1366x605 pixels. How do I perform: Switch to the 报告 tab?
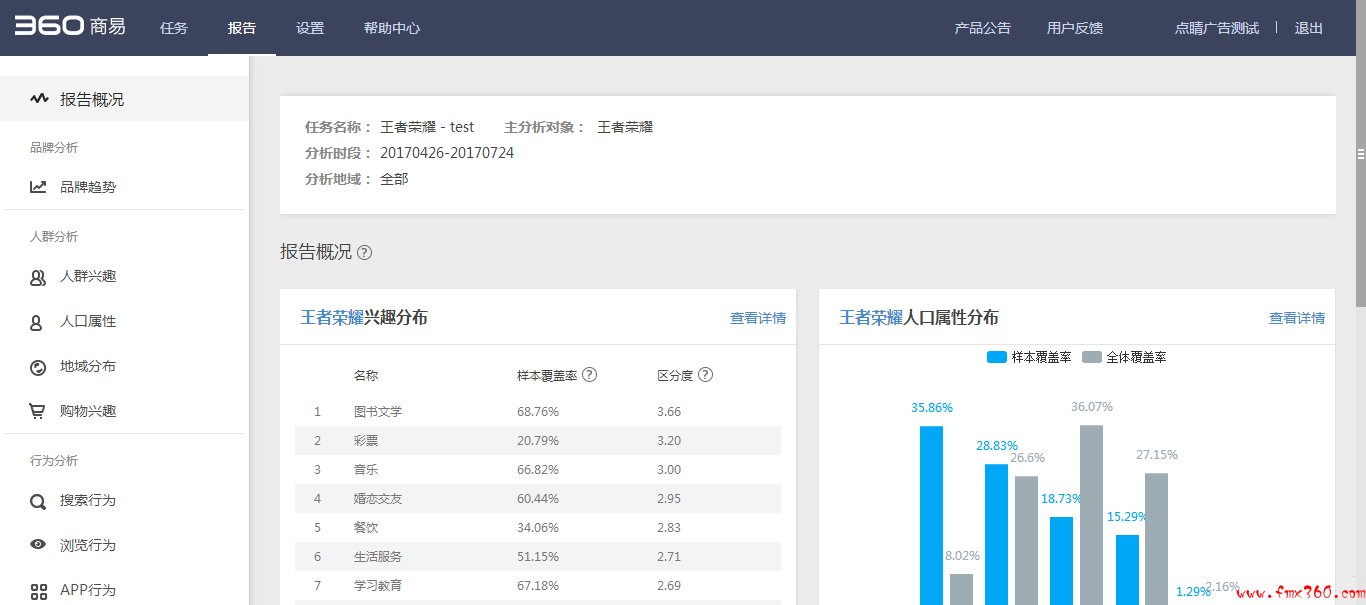(242, 28)
